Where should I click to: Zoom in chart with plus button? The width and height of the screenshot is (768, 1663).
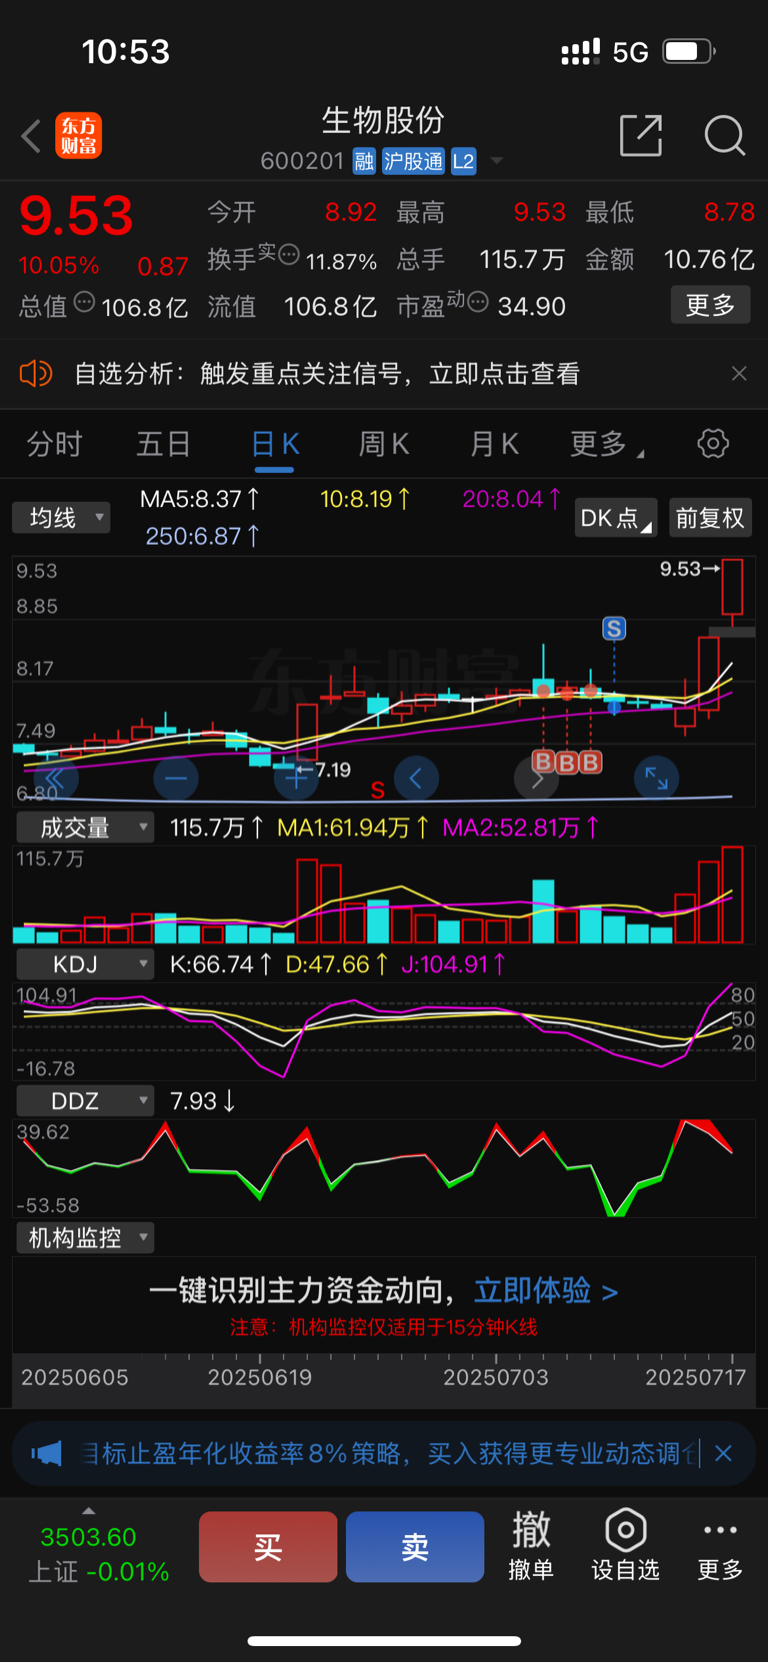click(296, 778)
